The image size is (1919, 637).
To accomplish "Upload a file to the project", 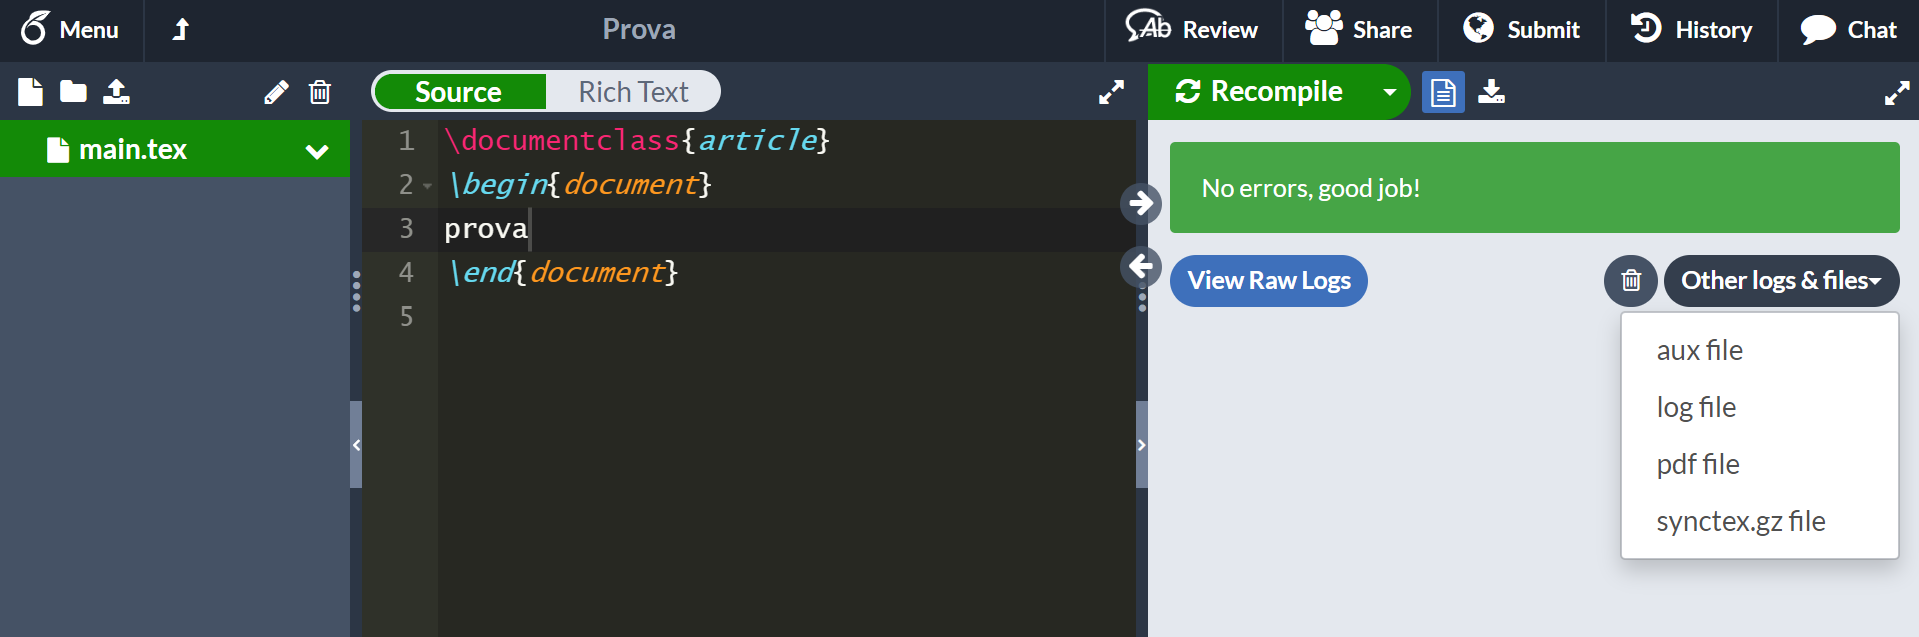I will (117, 92).
